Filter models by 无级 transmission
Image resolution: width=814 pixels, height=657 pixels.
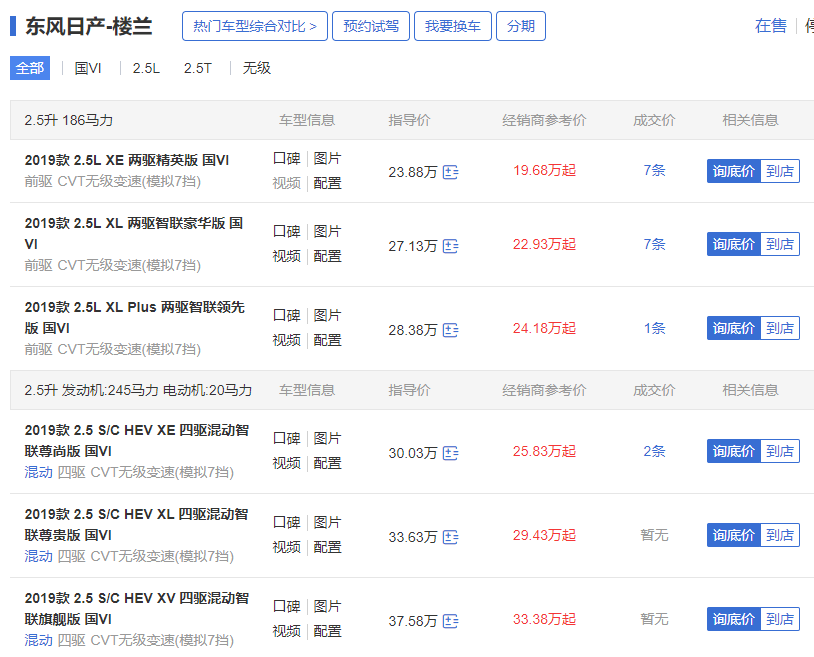click(x=256, y=68)
